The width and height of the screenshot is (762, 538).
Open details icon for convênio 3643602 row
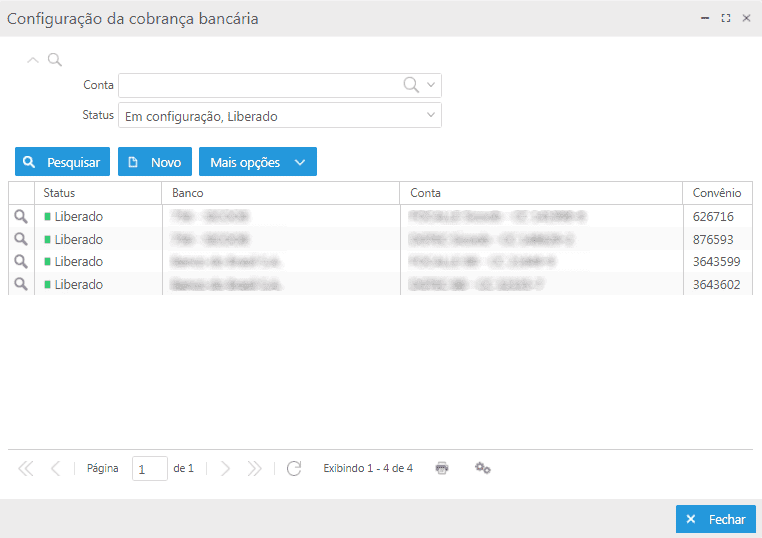point(20,285)
